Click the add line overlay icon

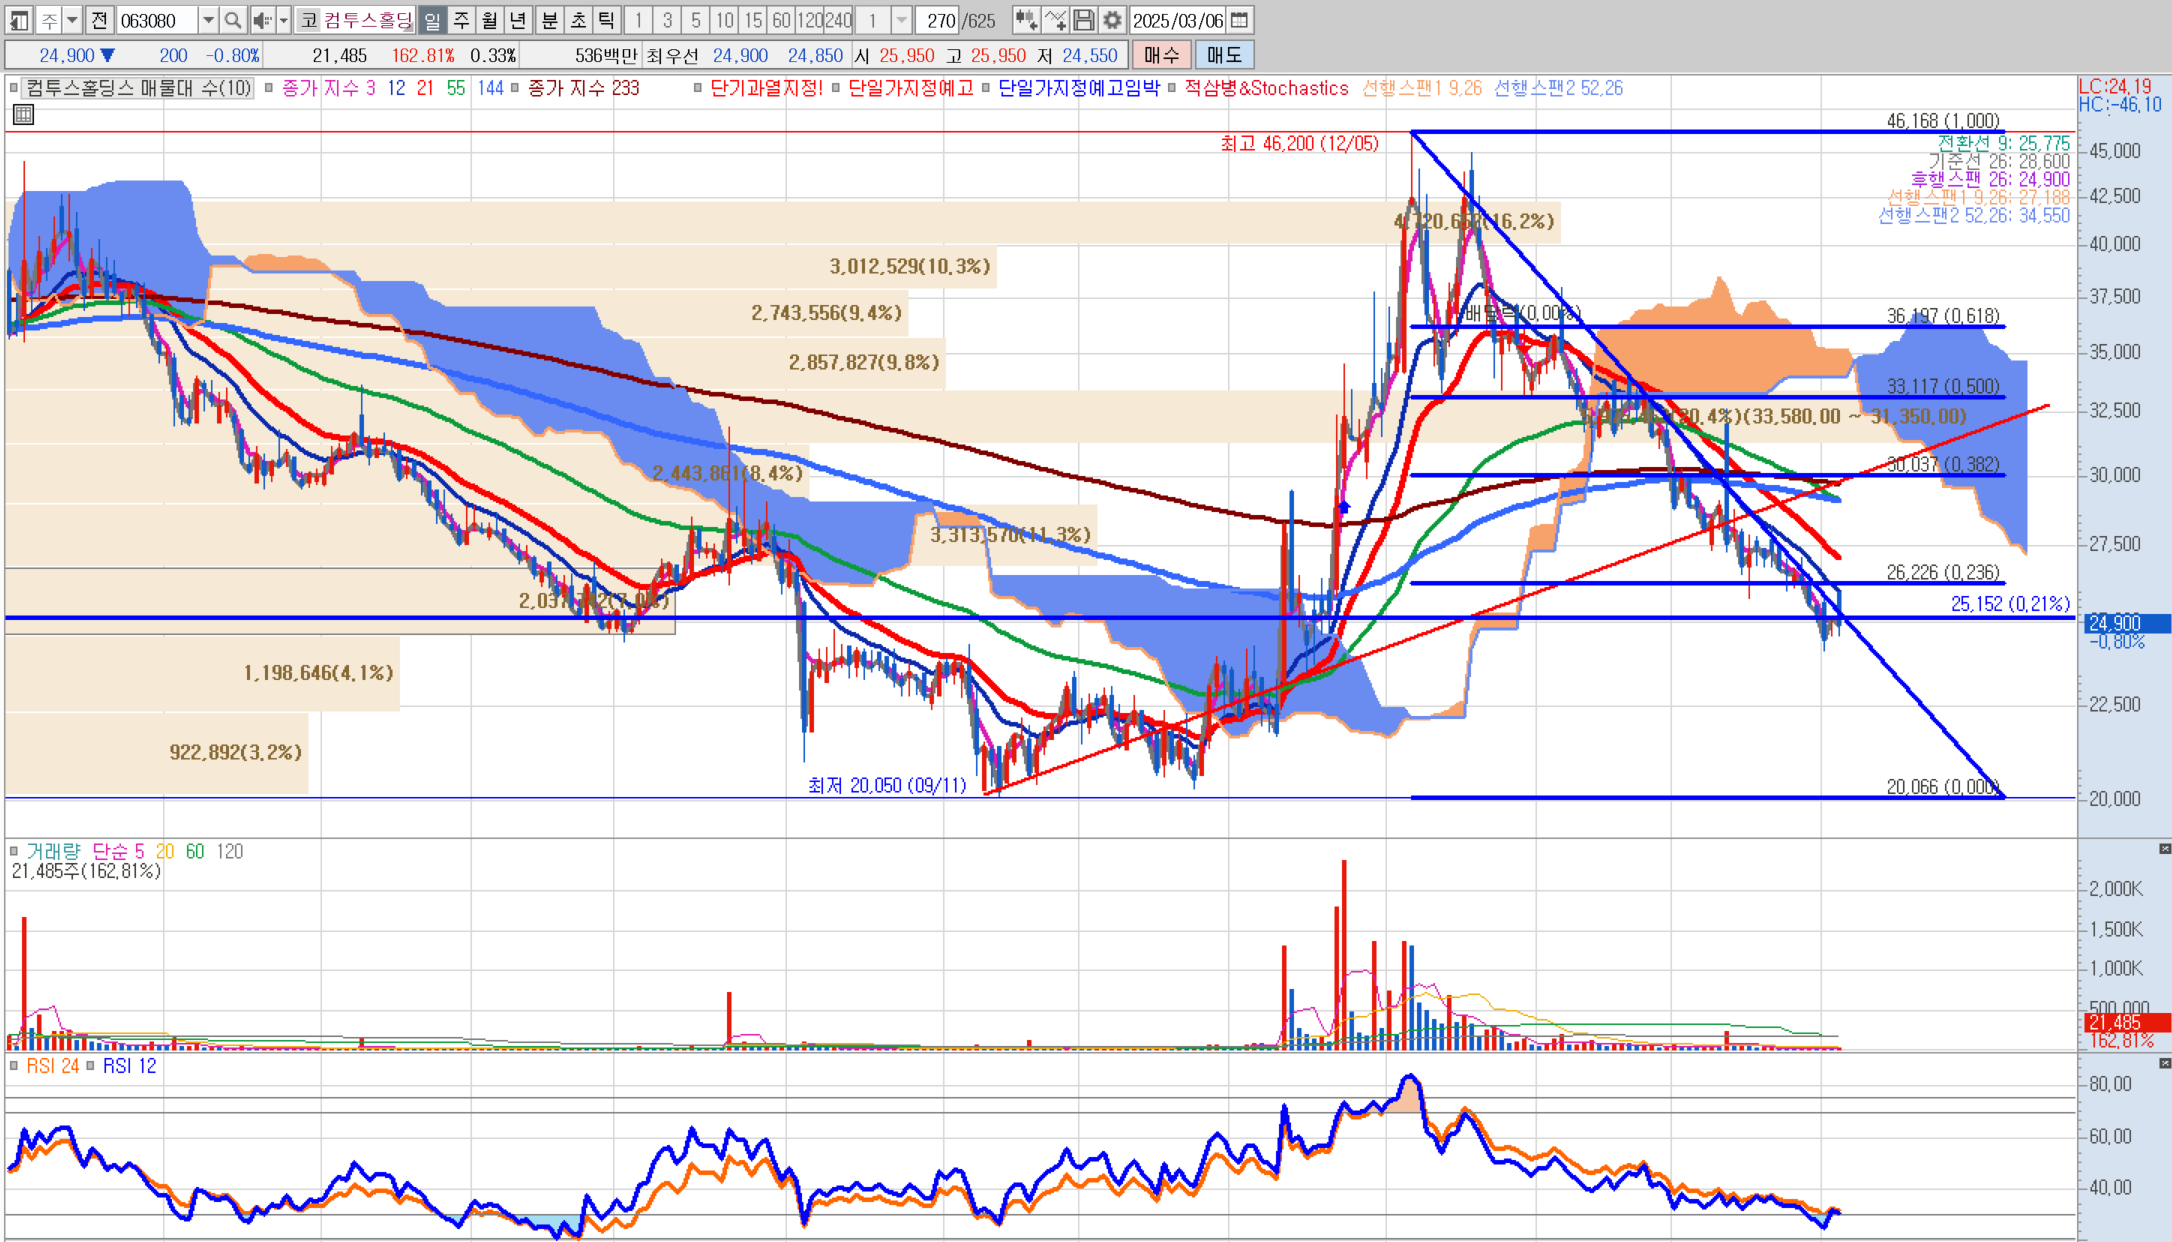click(1055, 20)
